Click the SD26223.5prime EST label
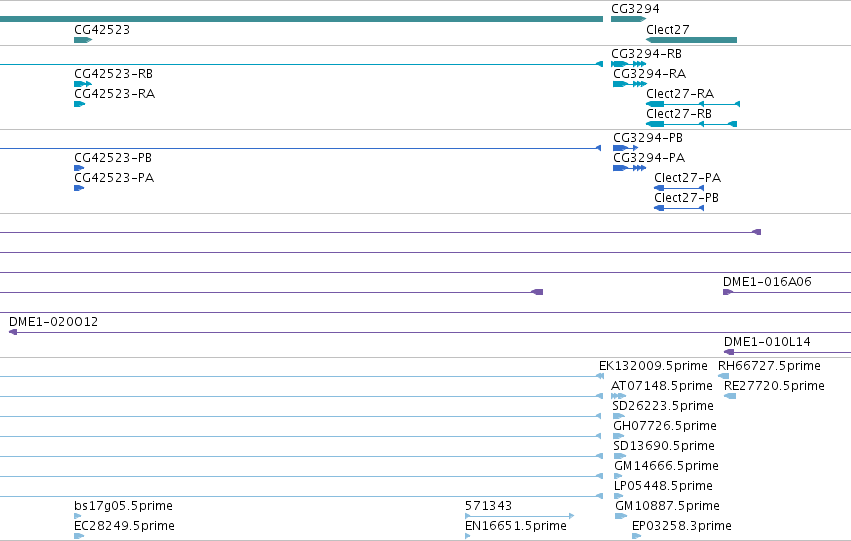 click(663, 406)
